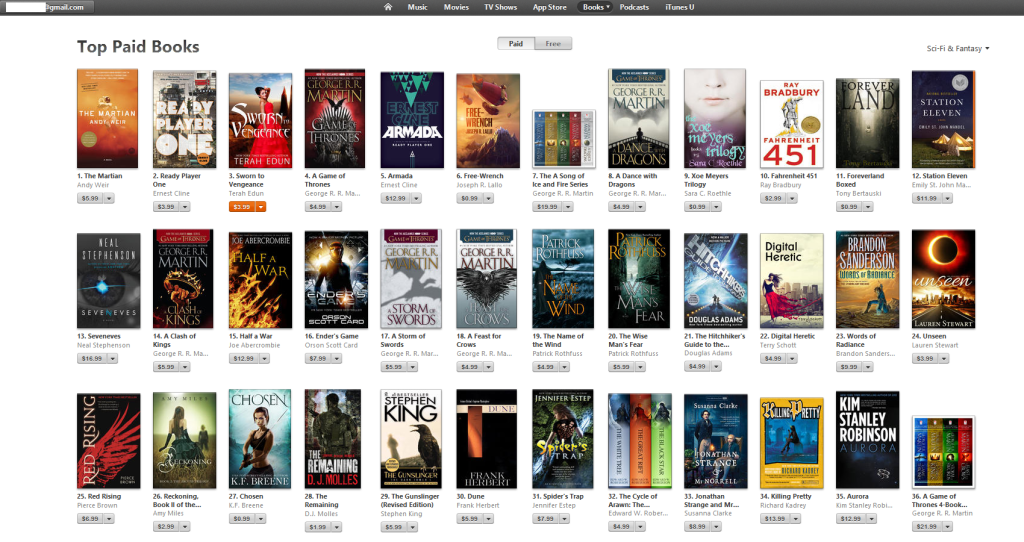Open Killing Pretty book cover
The image size is (1024, 542).
coord(792,443)
